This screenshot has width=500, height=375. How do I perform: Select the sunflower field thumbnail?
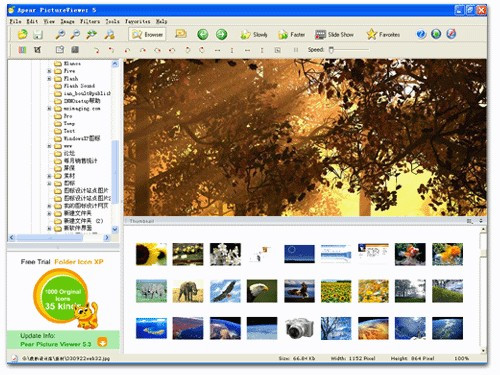336,291
